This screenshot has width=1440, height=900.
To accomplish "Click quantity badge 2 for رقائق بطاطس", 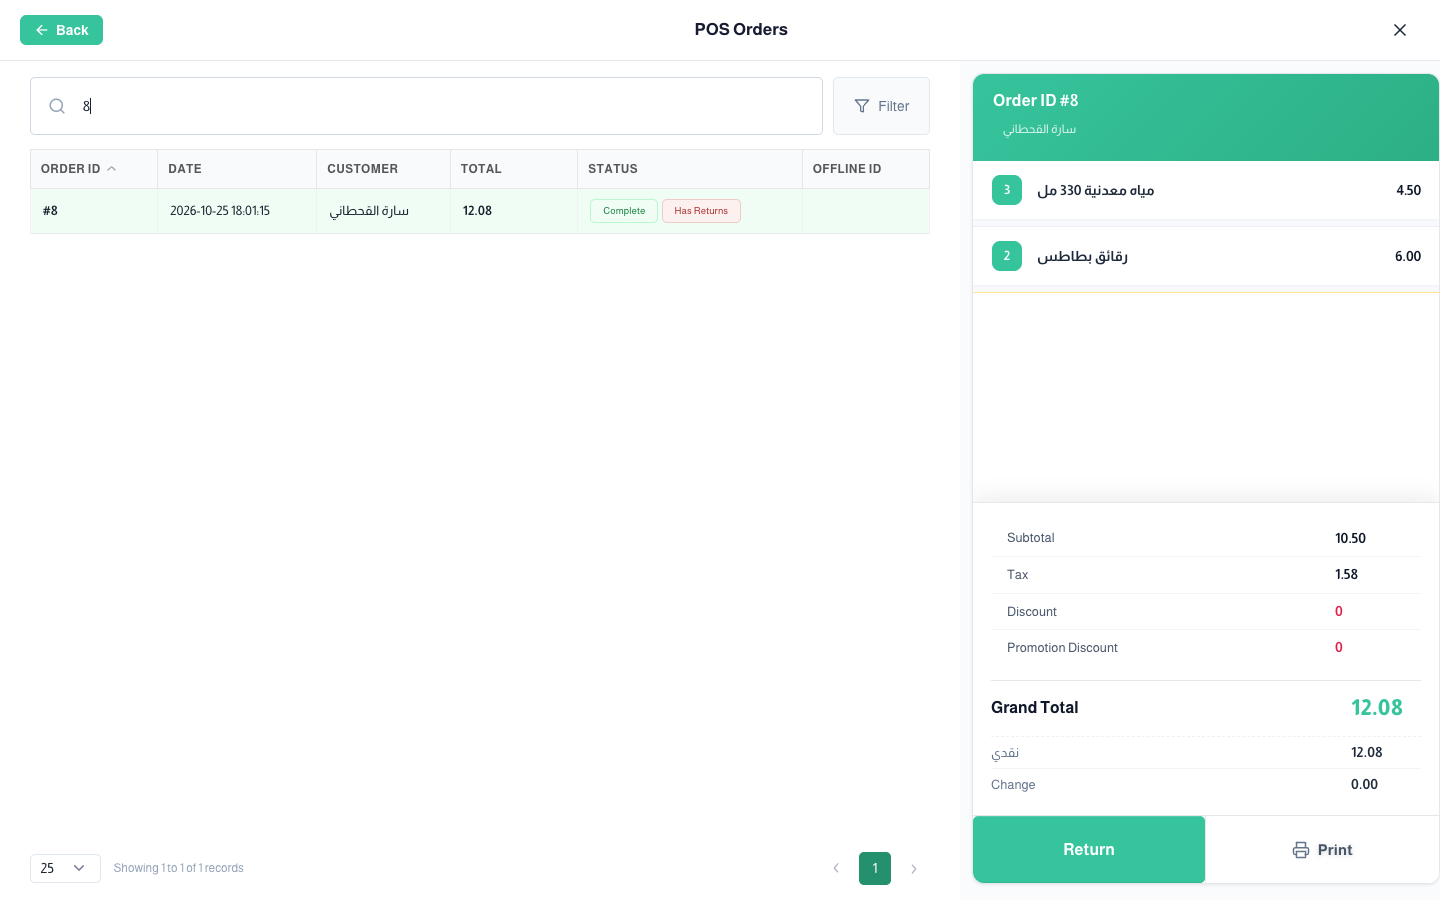I will tap(1007, 256).
